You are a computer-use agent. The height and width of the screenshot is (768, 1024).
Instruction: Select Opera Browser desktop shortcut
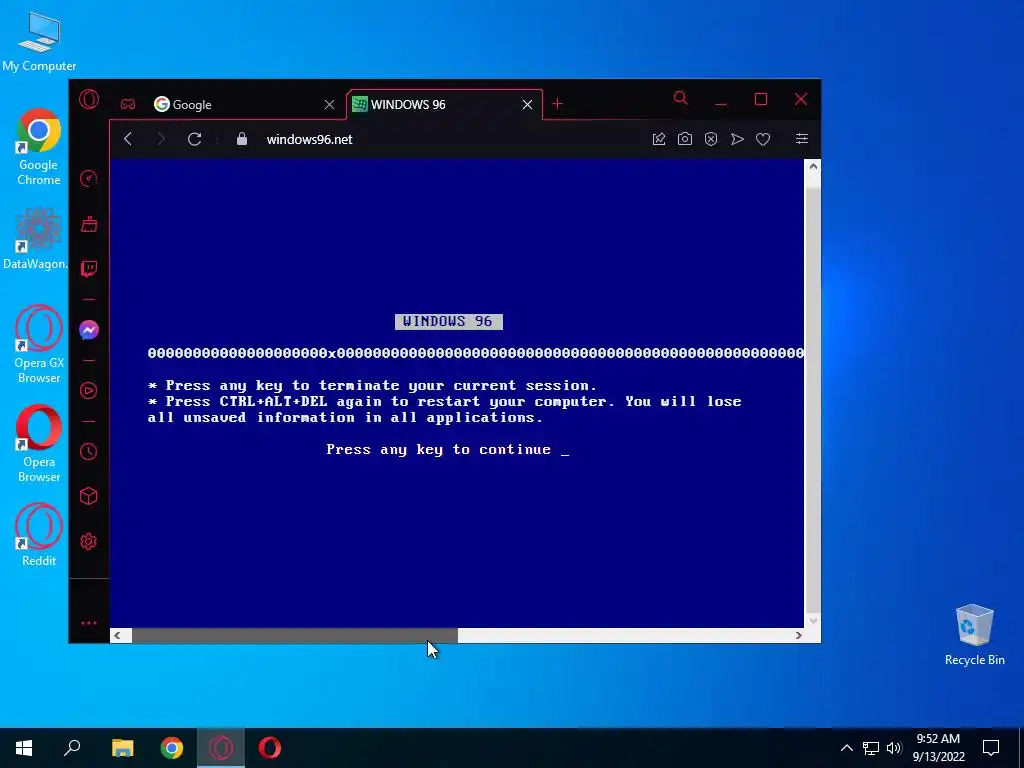(x=39, y=444)
